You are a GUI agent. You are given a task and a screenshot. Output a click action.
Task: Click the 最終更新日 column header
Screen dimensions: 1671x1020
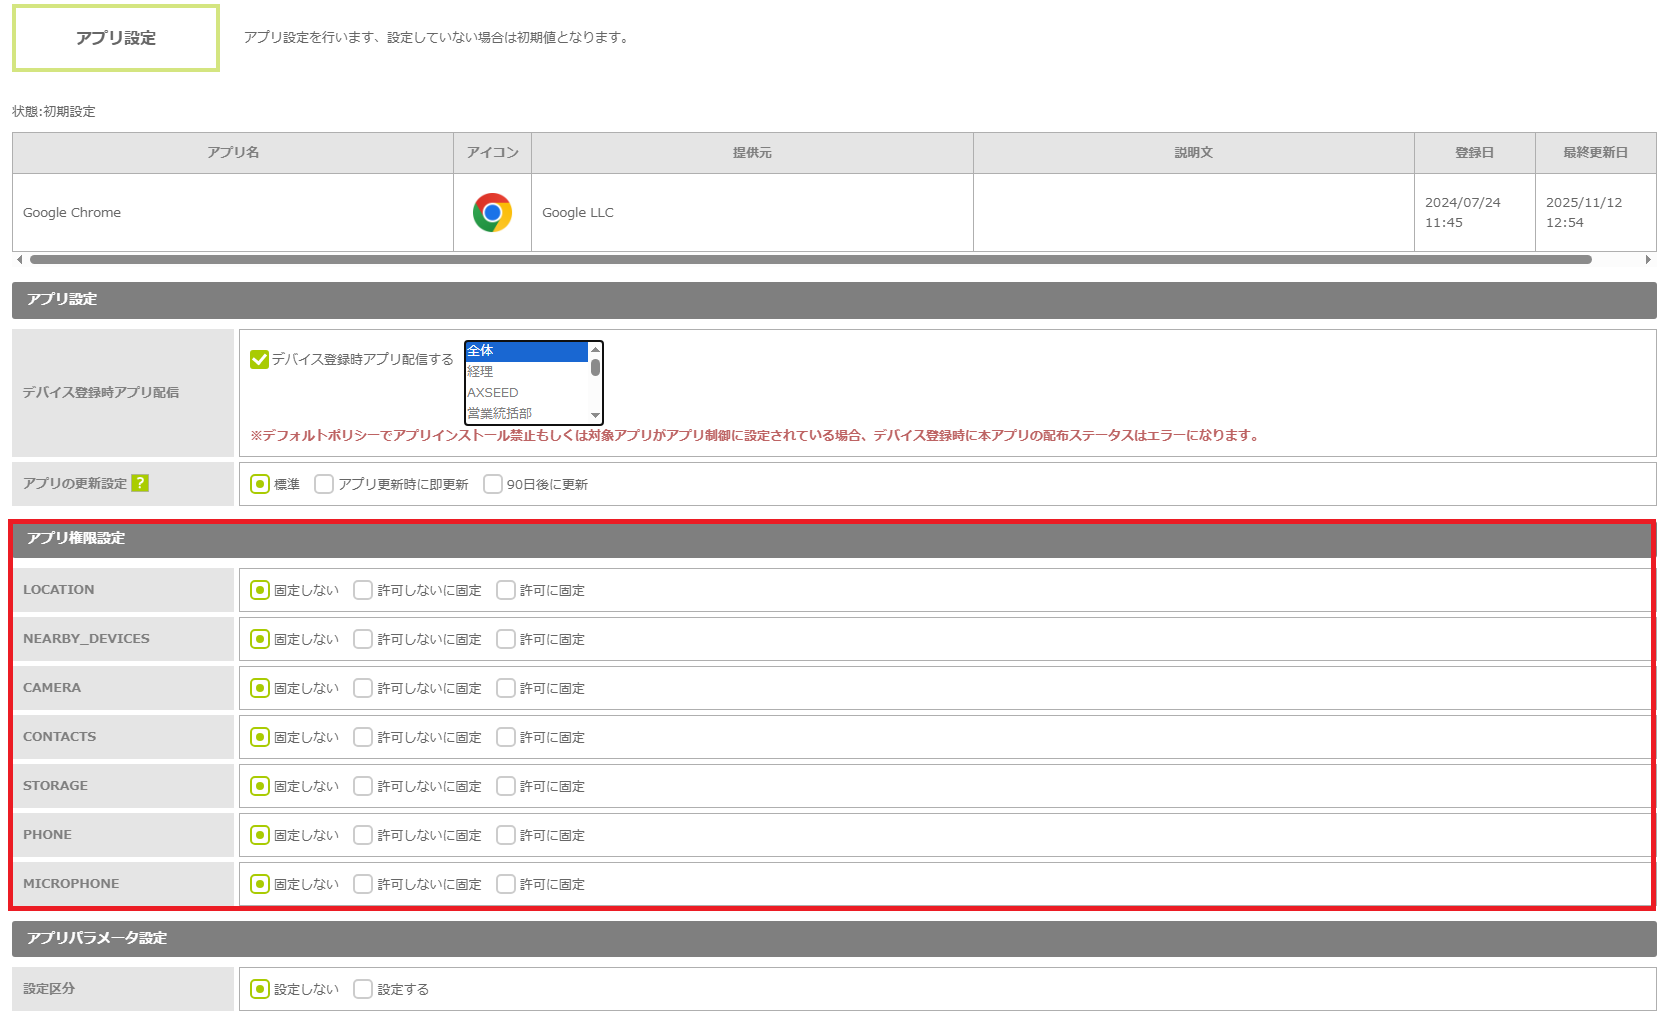point(1595,153)
